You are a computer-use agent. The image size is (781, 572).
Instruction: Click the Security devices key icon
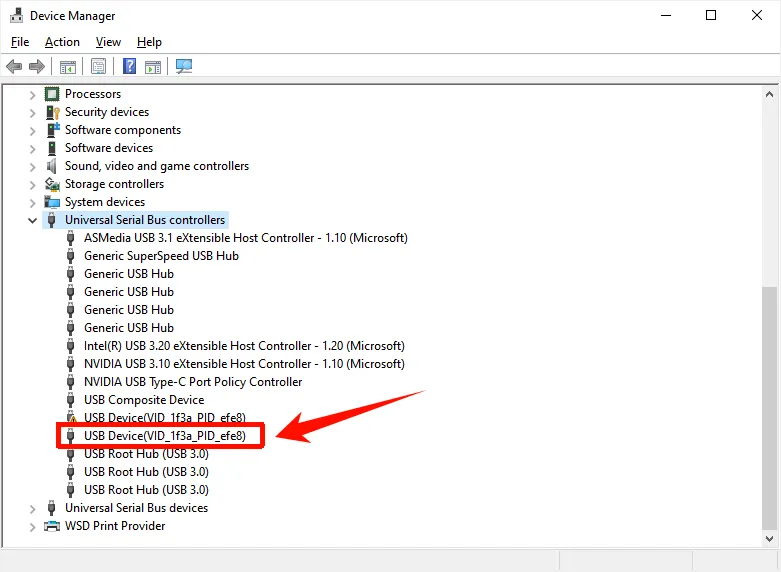click(x=52, y=112)
